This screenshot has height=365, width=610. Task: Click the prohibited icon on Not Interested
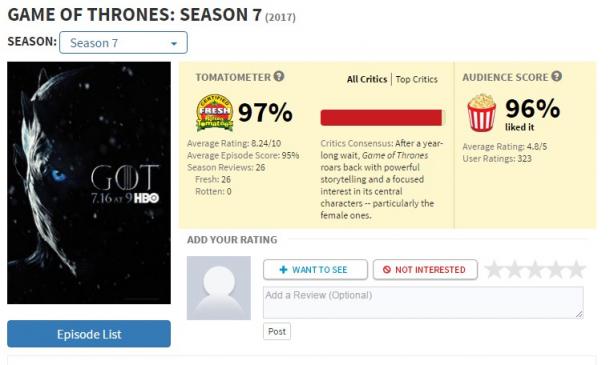tap(386, 269)
